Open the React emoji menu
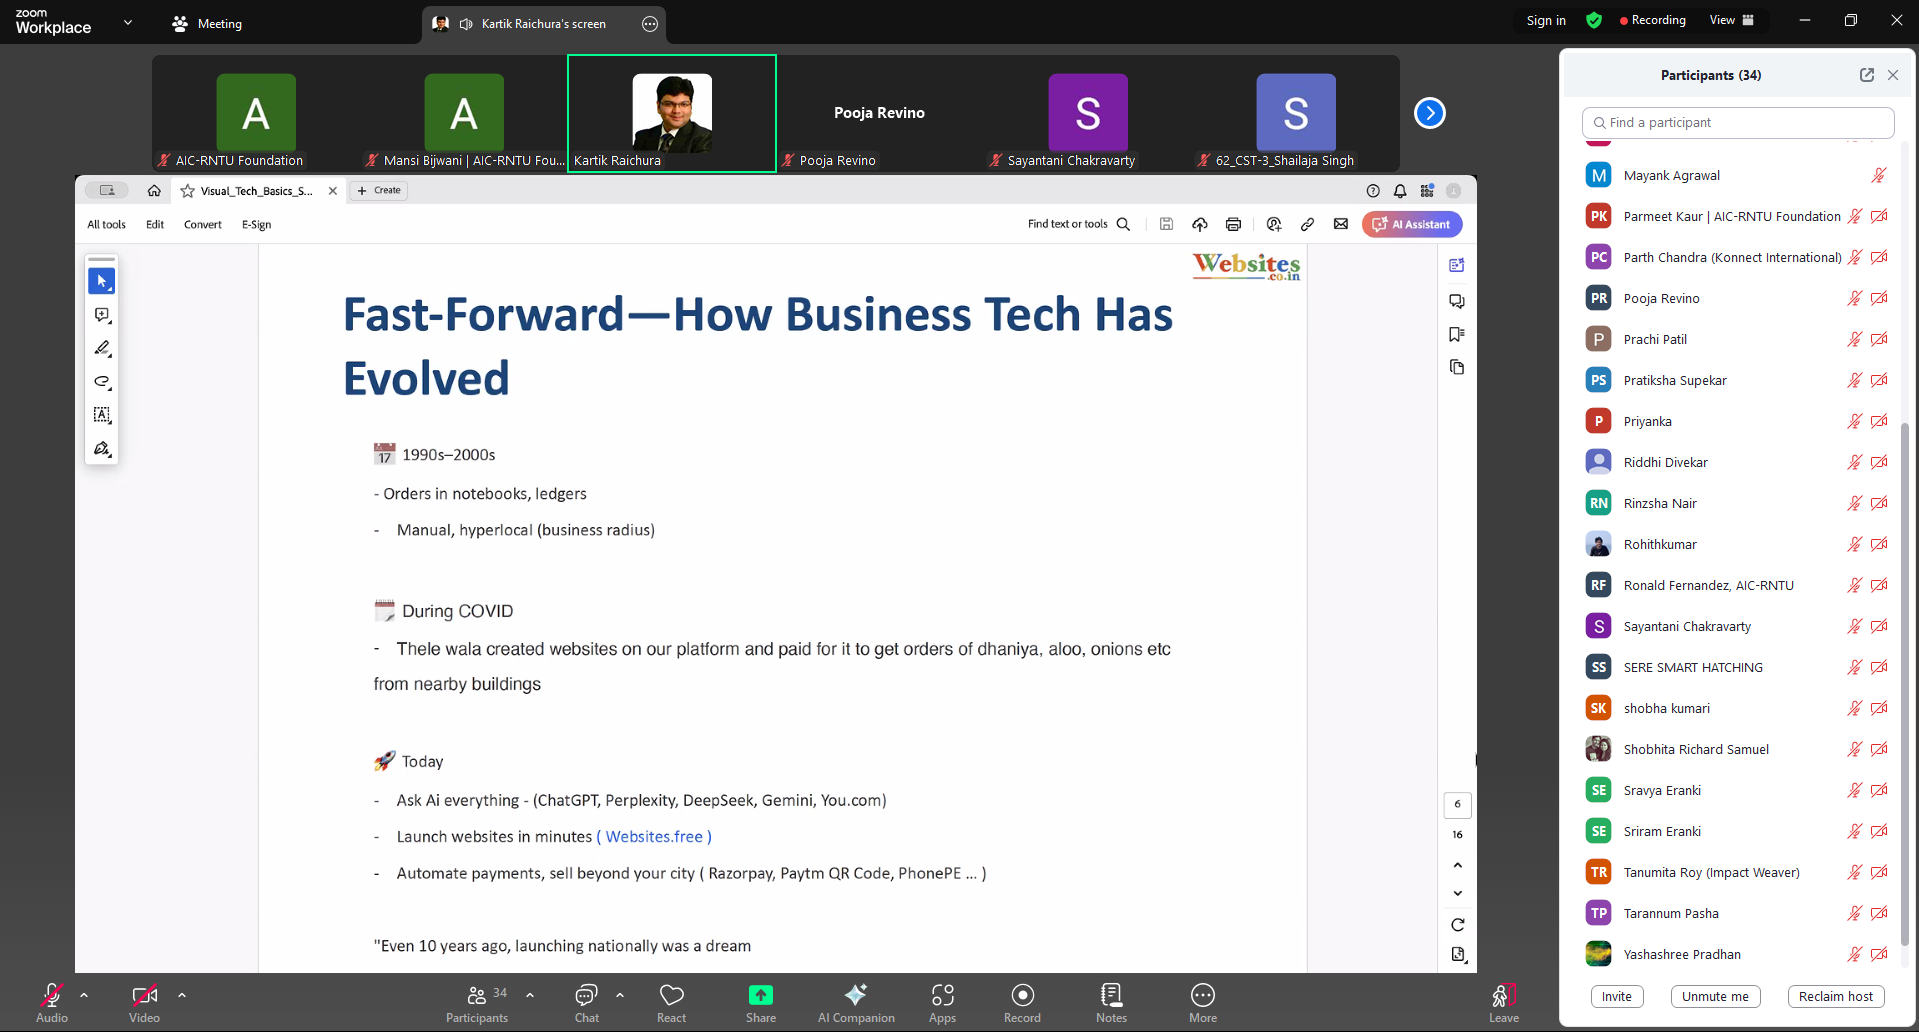The width and height of the screenshot is (1919, 1032). pos(671,1003)
